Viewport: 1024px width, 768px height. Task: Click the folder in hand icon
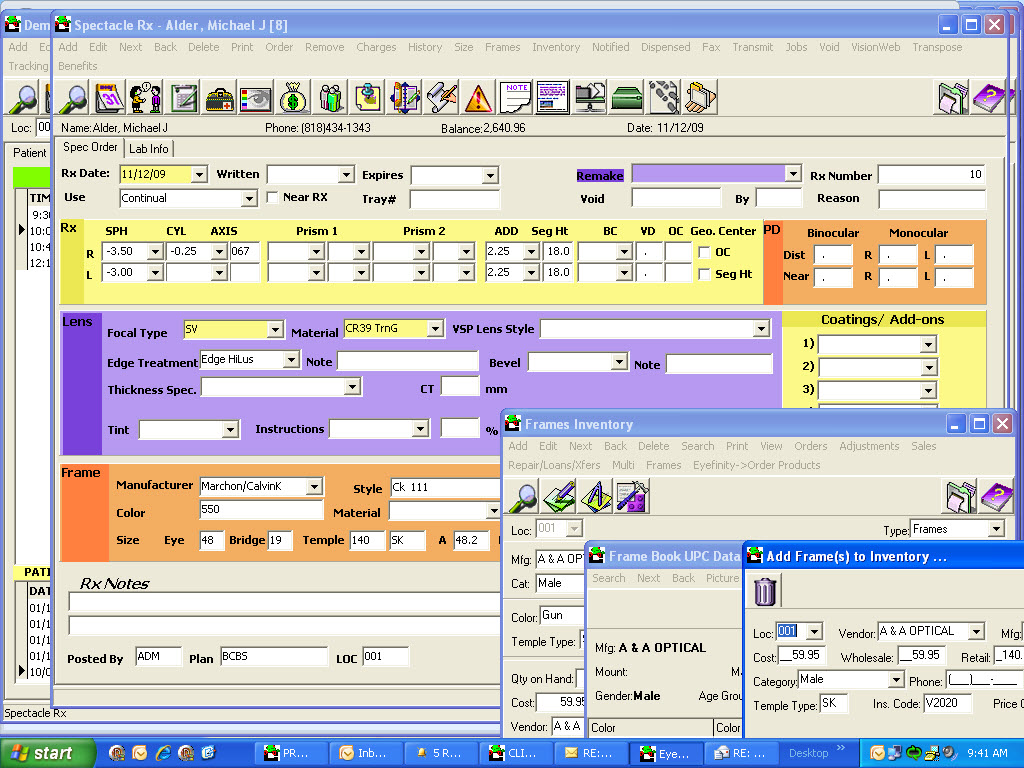(701, 98)
